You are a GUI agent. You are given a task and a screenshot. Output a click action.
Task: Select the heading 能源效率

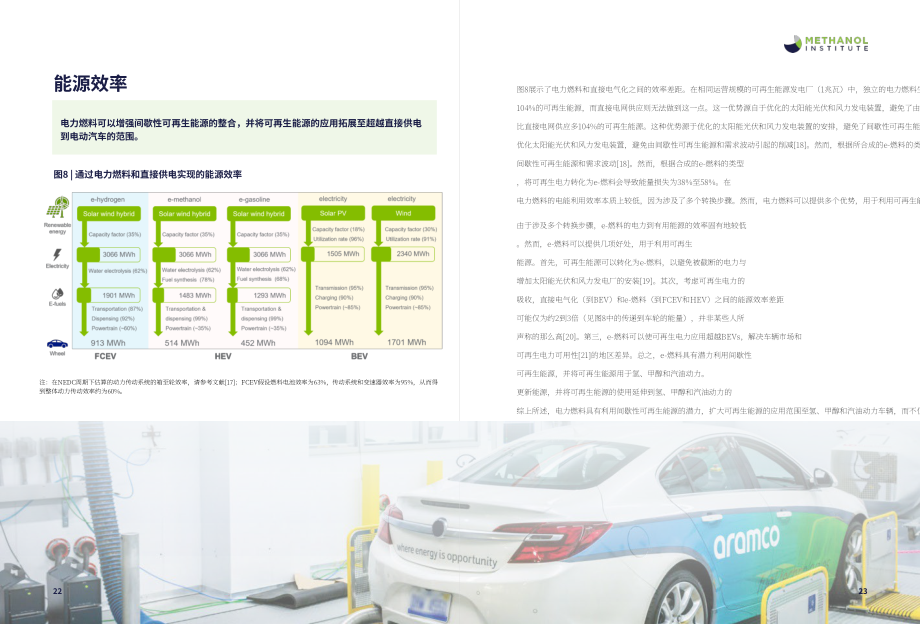coord(90,83)
